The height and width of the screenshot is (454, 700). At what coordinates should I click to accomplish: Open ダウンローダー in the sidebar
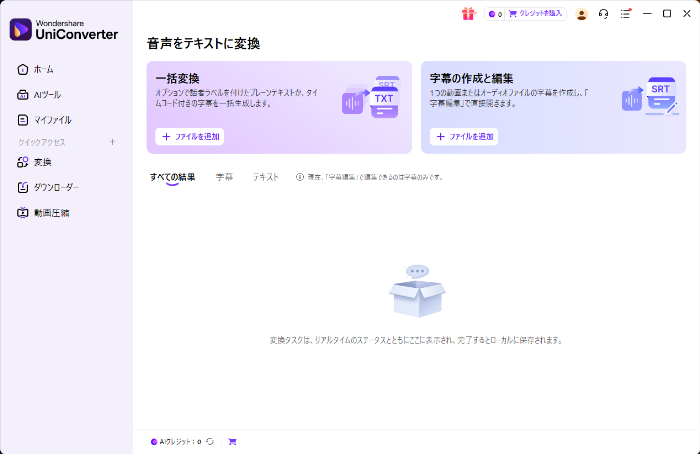[48, 187]
